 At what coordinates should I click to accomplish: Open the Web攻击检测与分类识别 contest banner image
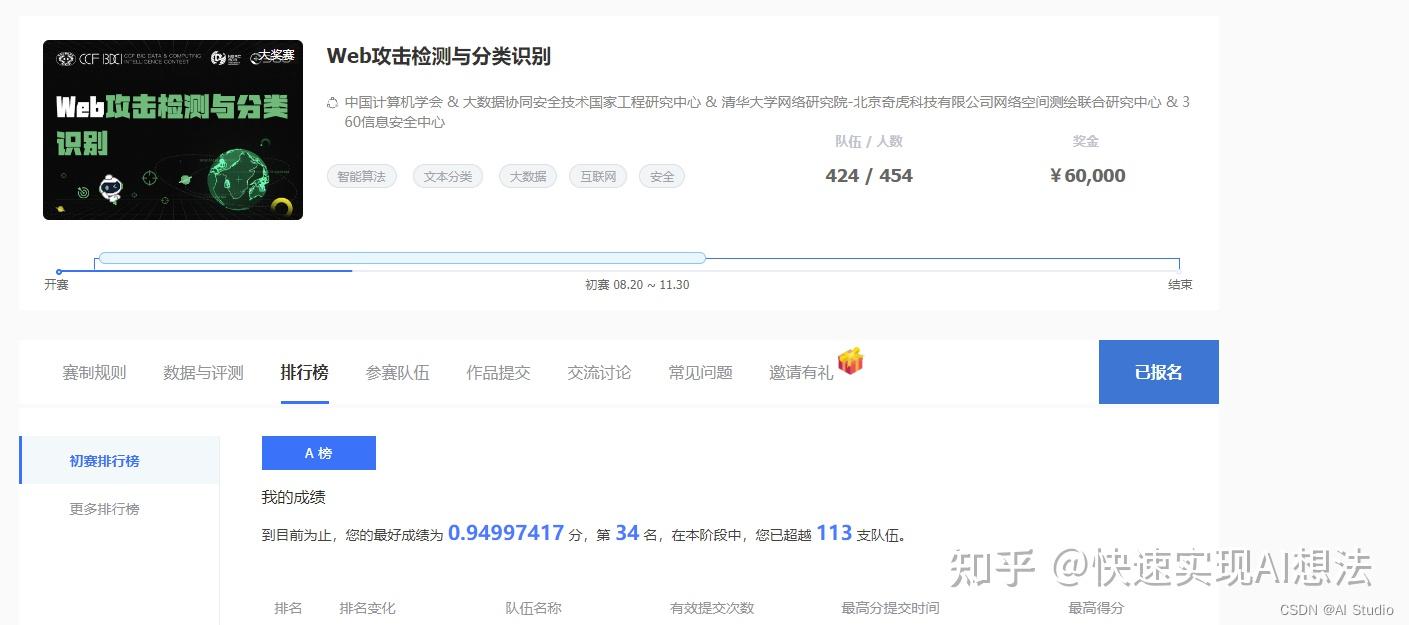pyautogui.click(x=172, y=130)
